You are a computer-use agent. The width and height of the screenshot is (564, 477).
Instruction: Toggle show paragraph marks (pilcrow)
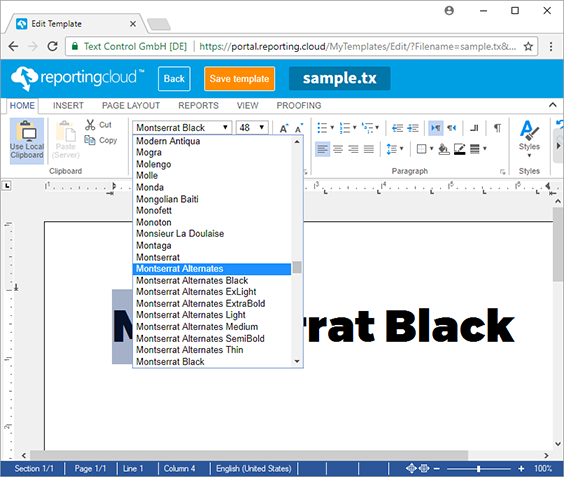point(497,128)
